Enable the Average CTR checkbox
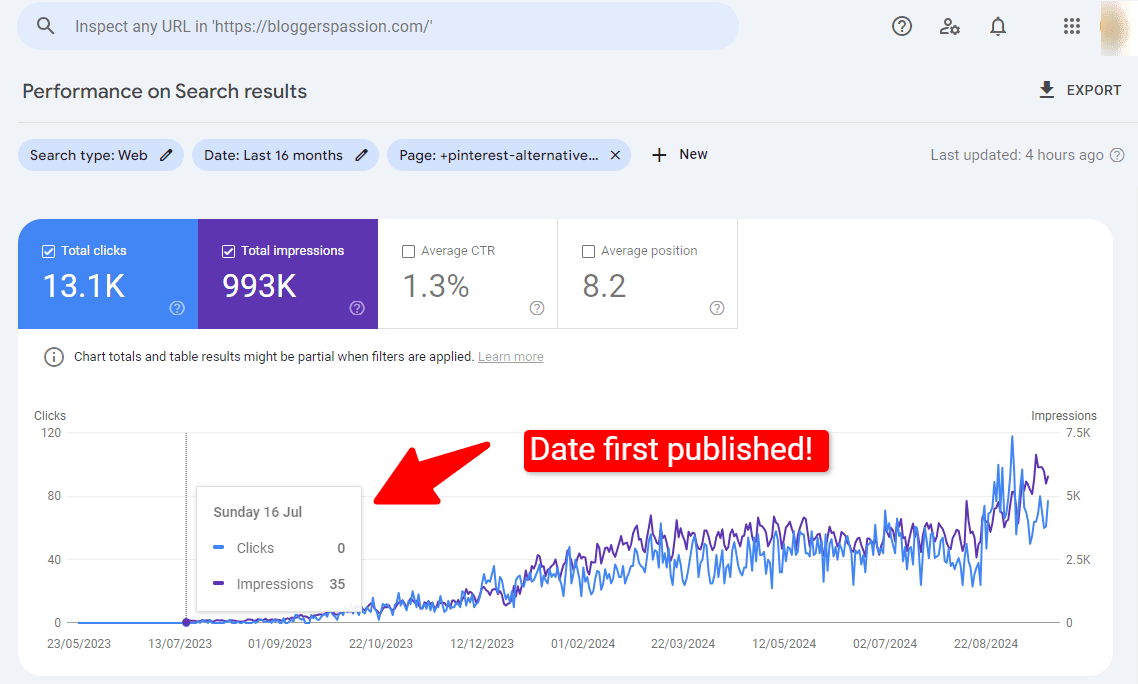 (x=408, y=251)
